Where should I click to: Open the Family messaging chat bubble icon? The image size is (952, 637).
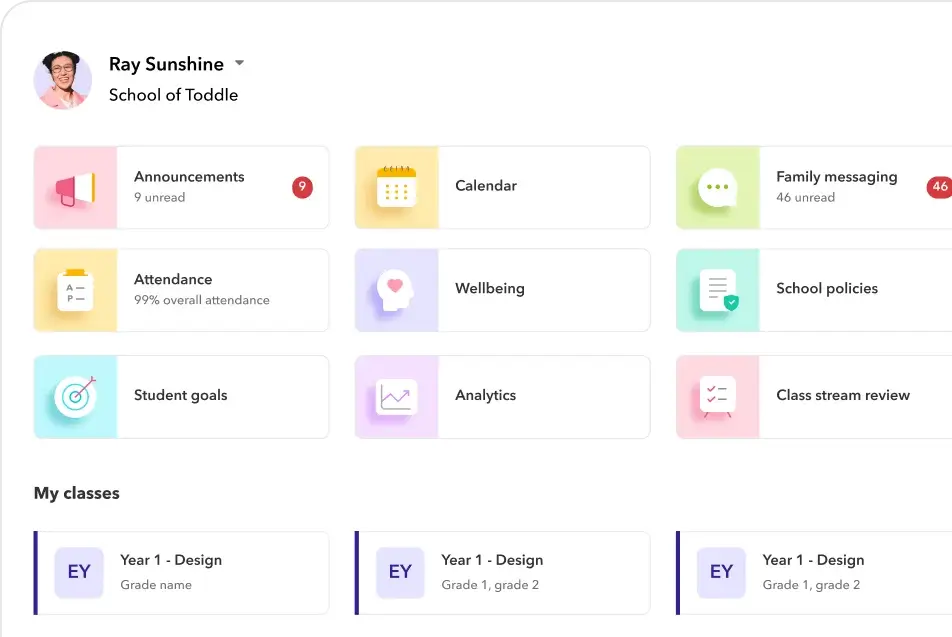tap(717, 187)
